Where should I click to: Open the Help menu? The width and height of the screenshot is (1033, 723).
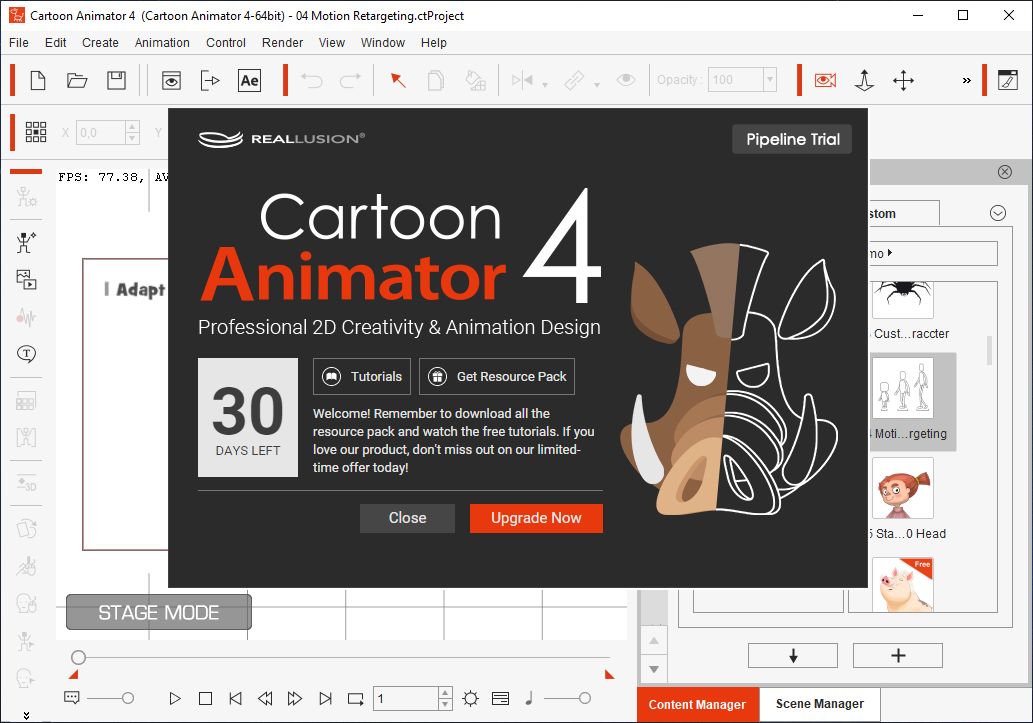click(433, 42)
